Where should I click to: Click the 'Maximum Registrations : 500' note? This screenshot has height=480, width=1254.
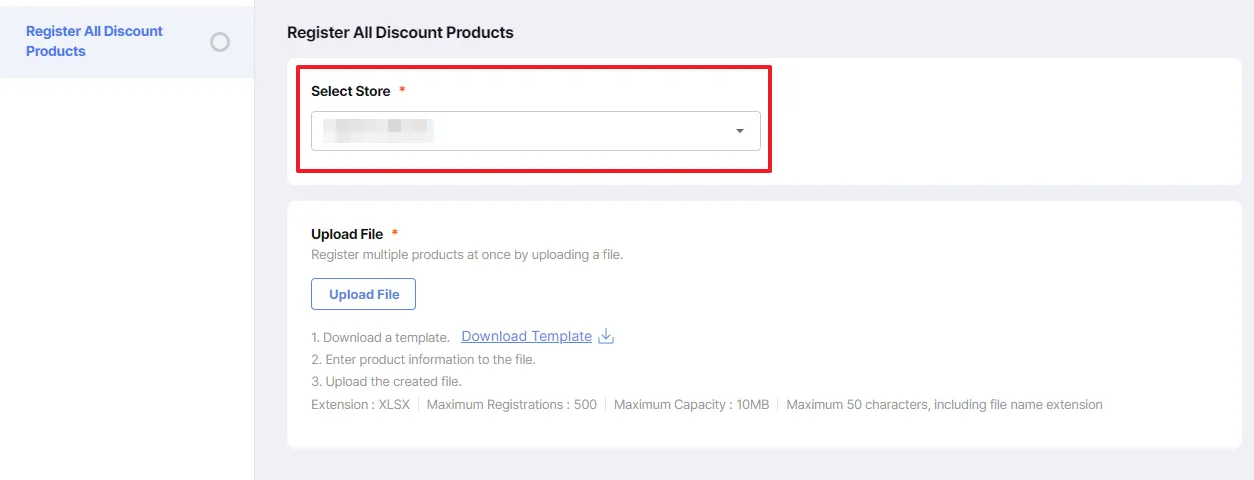click(511, 405)
